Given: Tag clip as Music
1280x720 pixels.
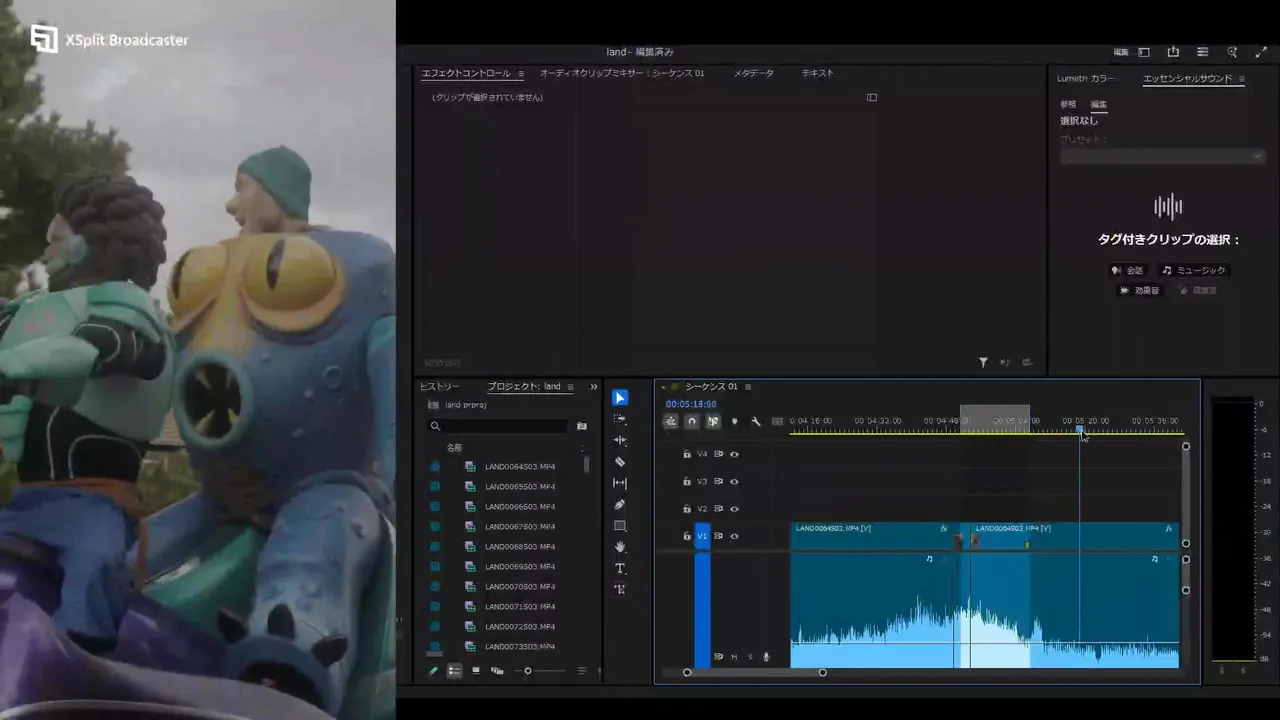Looking at the screenshot, I should 1193,270.
